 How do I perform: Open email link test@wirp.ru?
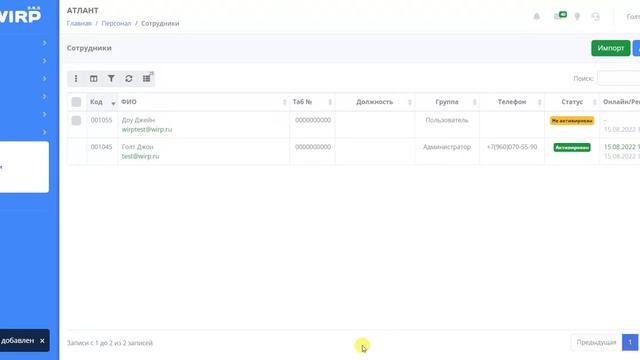click(x=140, y=156)
